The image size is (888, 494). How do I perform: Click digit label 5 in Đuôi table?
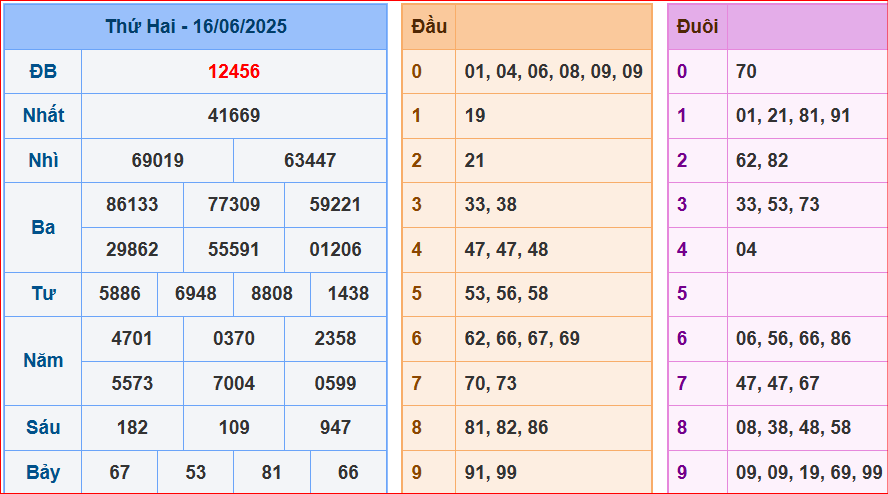(x=682, y=293)
